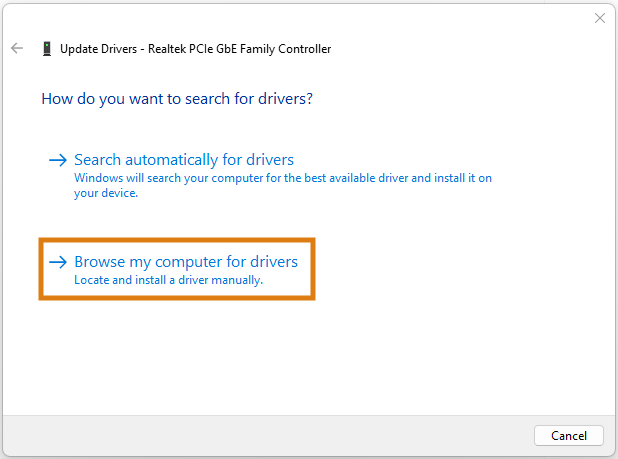Click empty white area below Browse option
The height and width of the screenshot is (459, 618).
(x=307, y=357)
